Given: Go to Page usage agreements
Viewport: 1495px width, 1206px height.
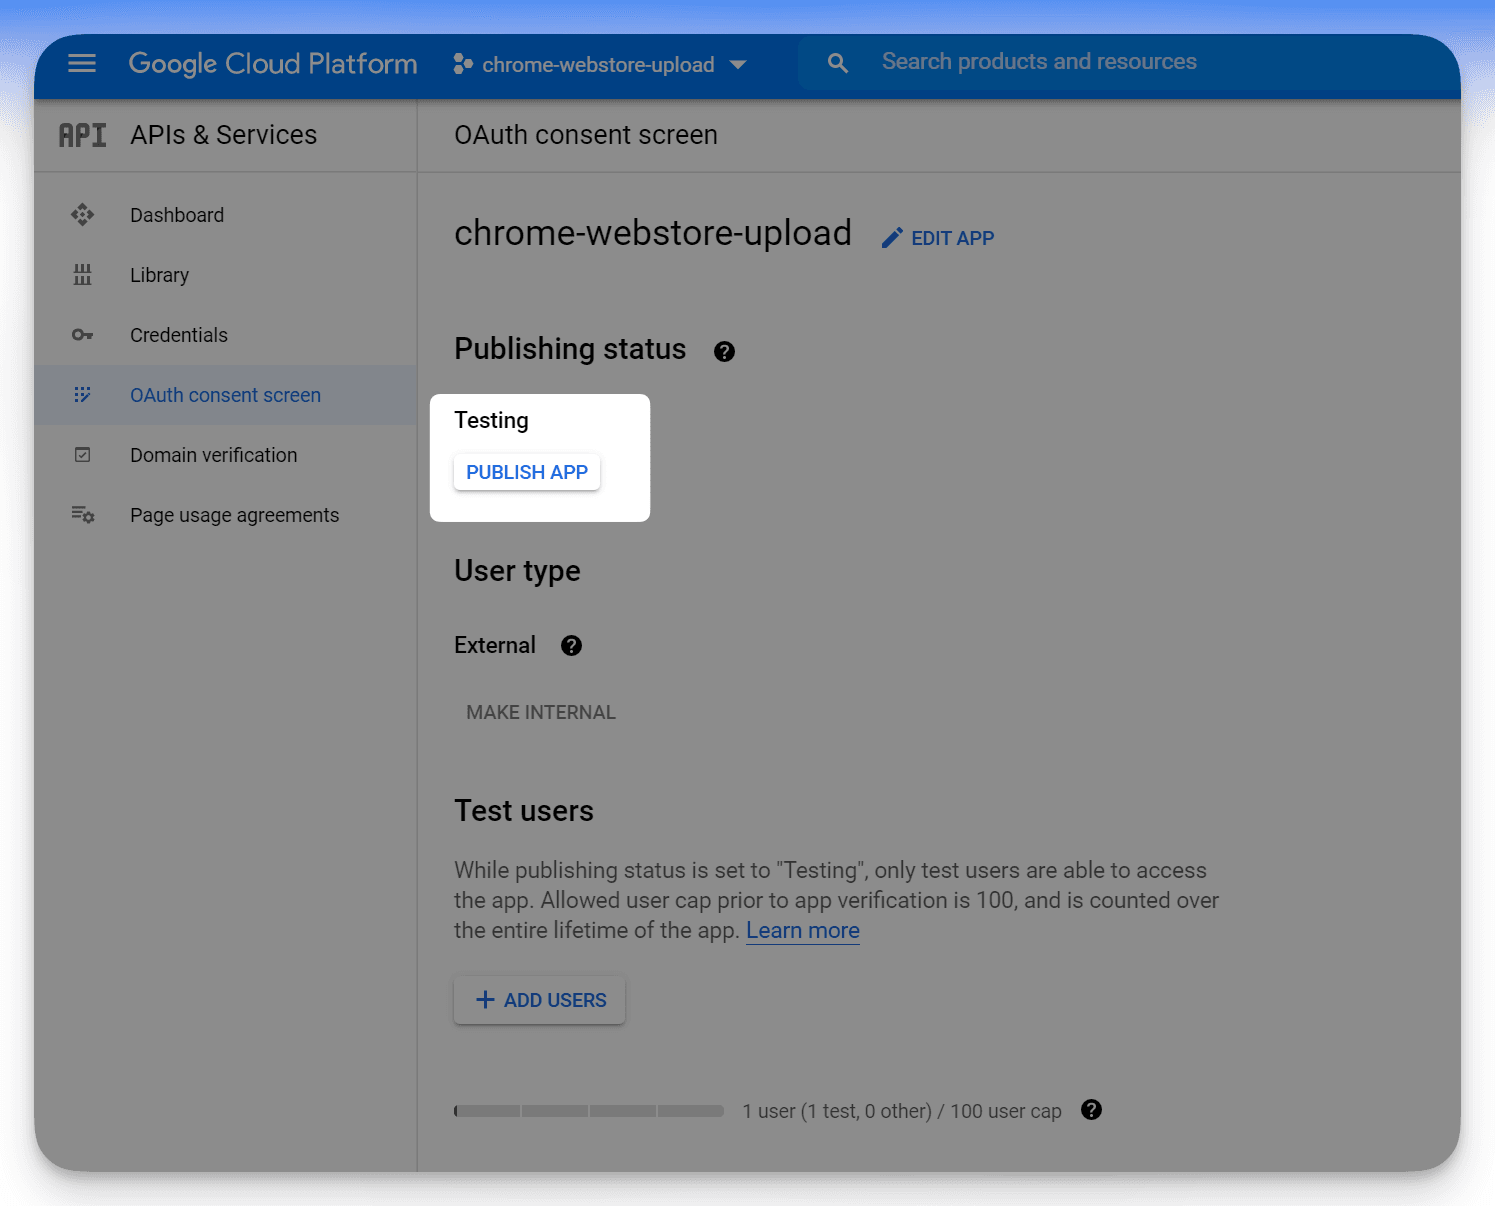Looking at the screenshot, I should [x=234, y=515].
